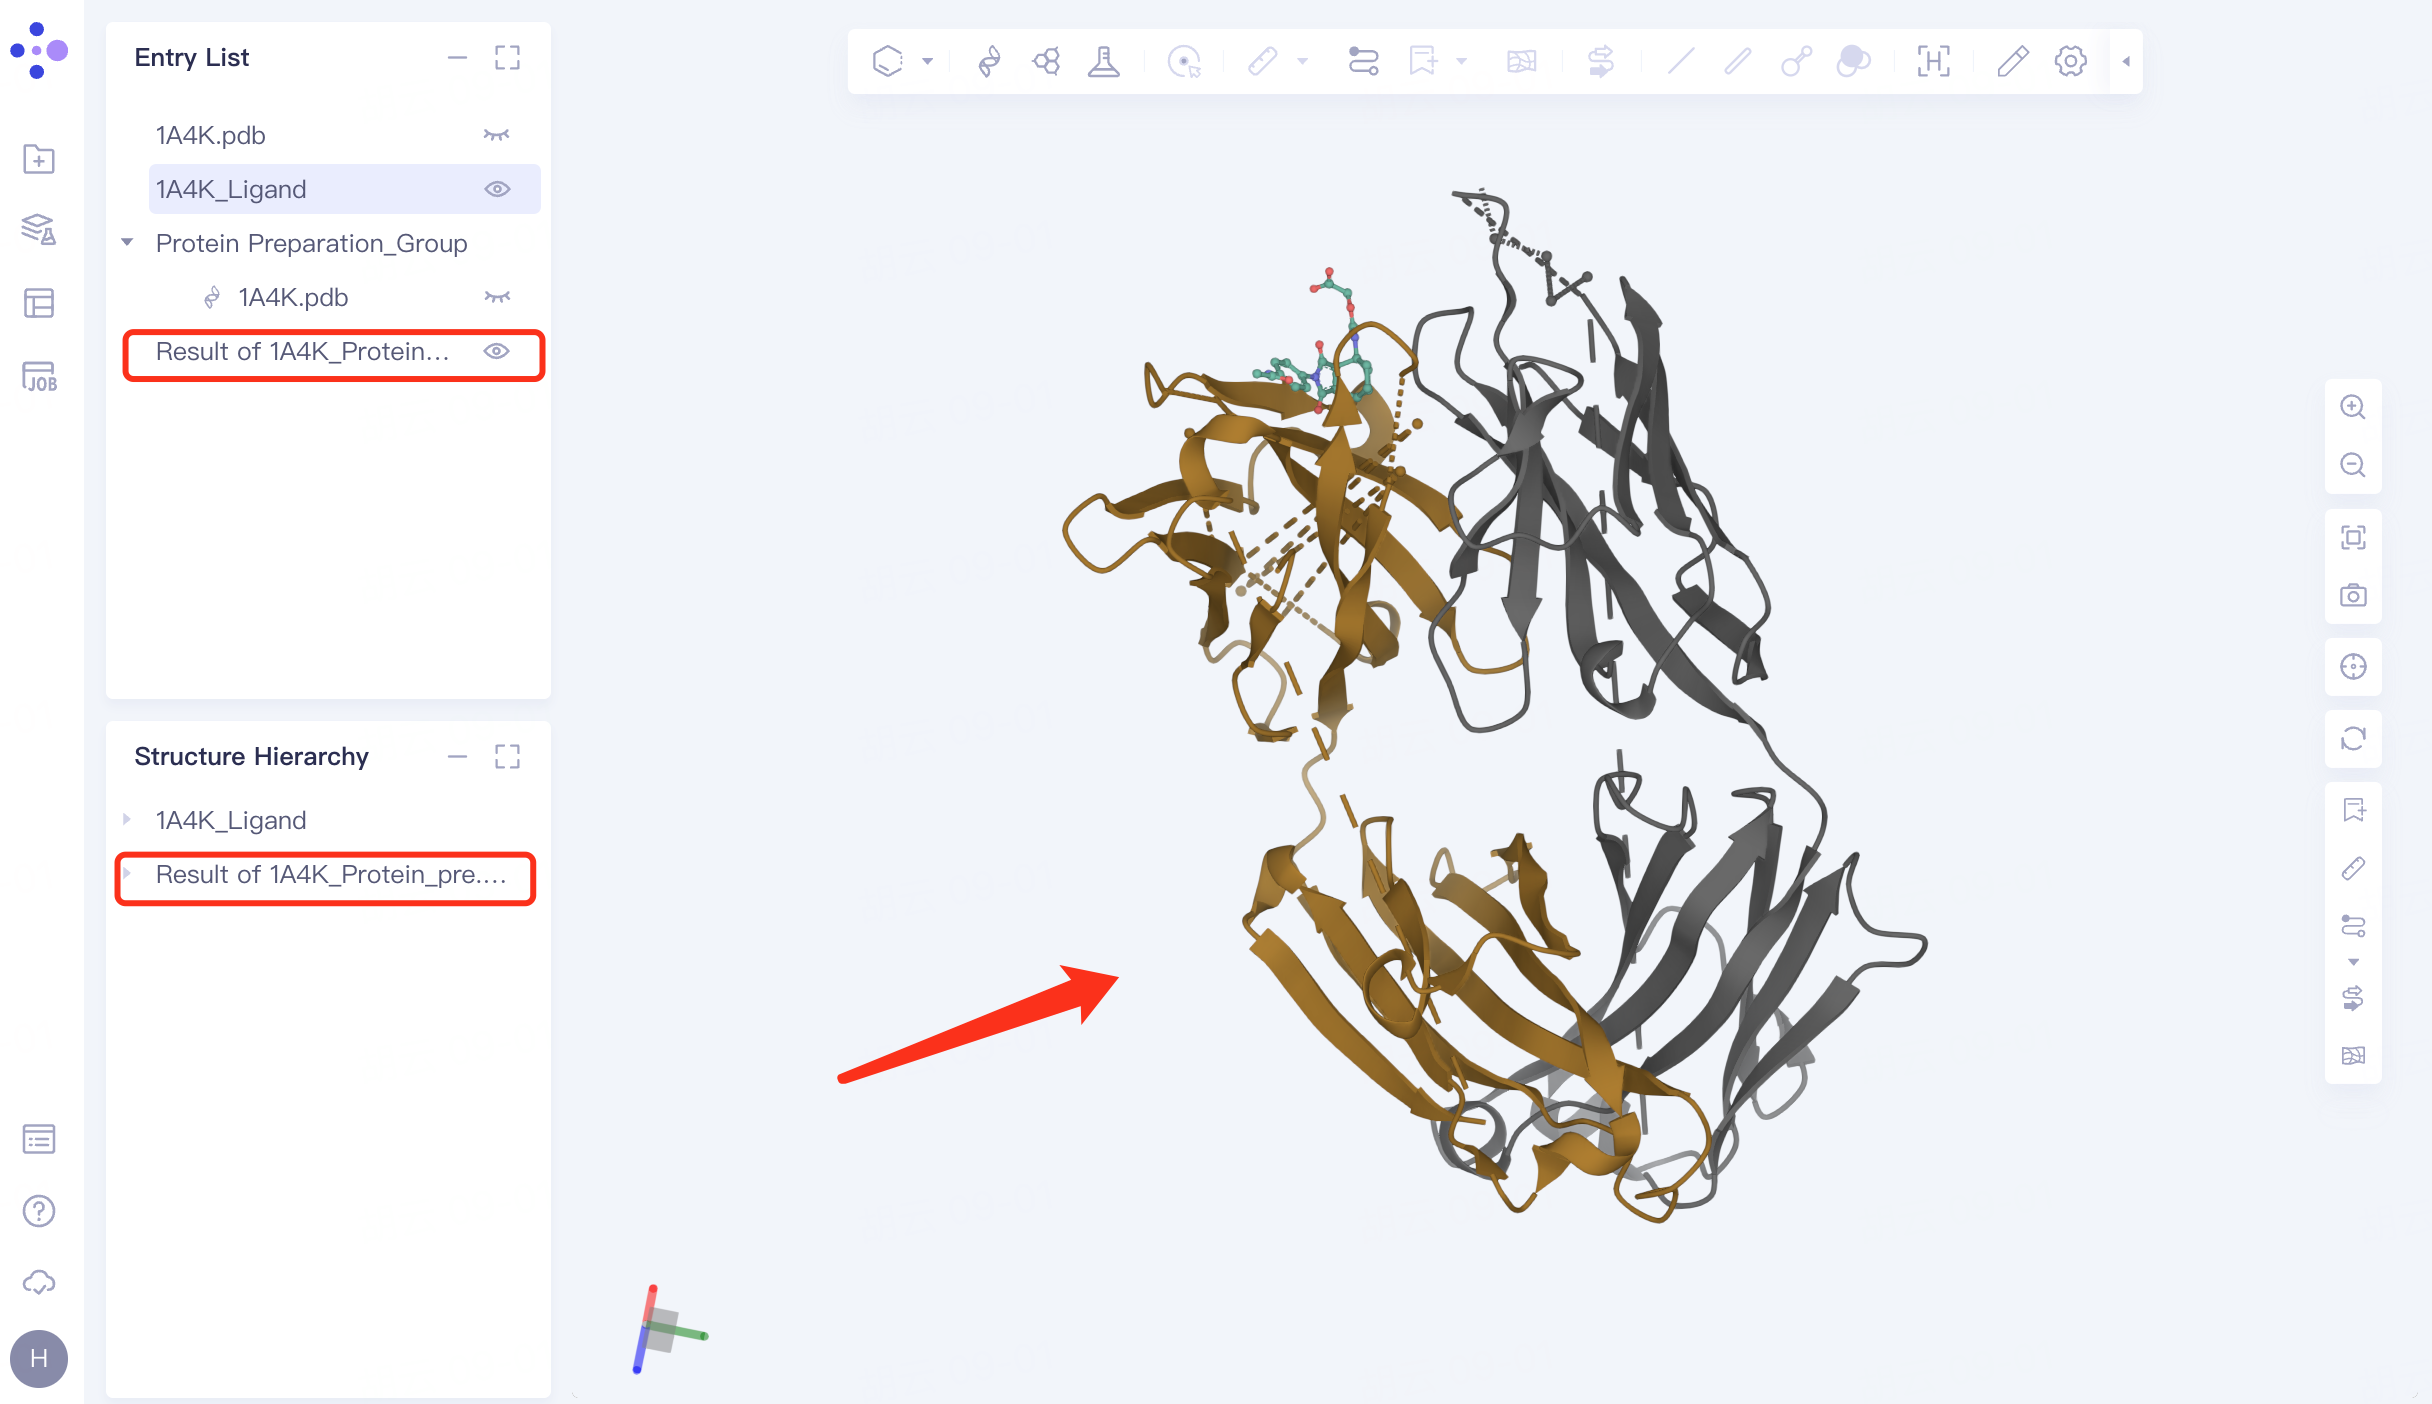Activate the measurement ruler tool
The width and height of the screenshot is (2432, 1404).
pyautogui.click(x=1263, y=61)
